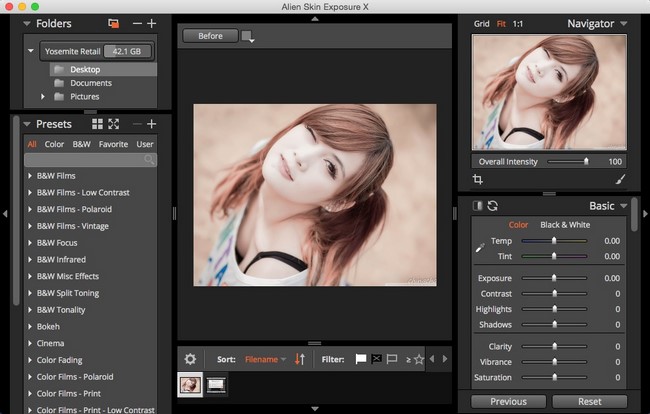The height and width of the screenshot is (414, 650).
Task: Open the filmstrip gear settings
Action: (x=190, y=358)
